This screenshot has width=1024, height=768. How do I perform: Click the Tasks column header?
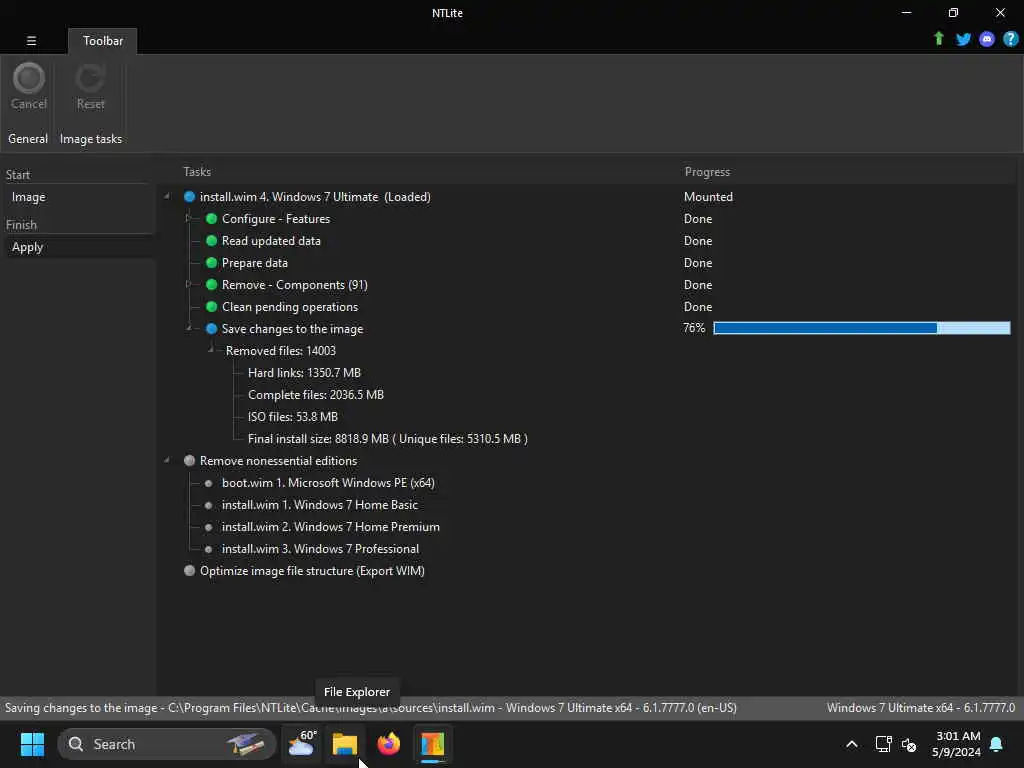click(x=197, y=172)
